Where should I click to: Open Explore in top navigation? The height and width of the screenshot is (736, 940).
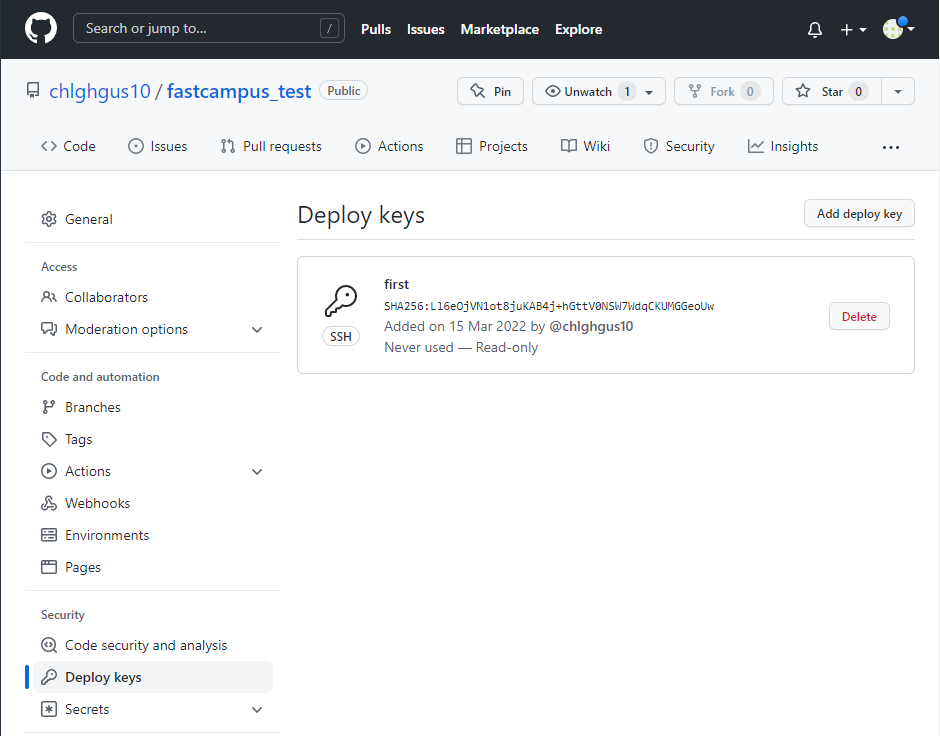579,29
